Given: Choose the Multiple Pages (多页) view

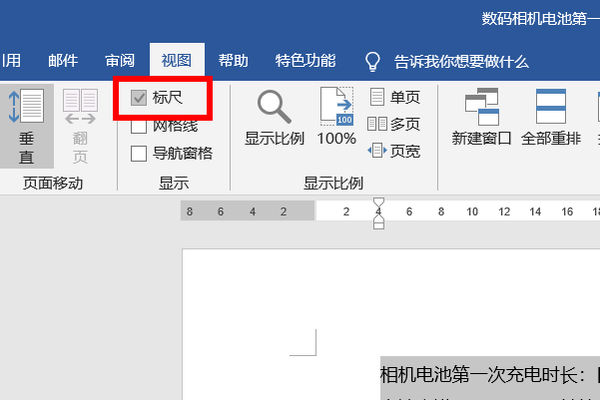Looking at the screenshot, I should (393, 124).
